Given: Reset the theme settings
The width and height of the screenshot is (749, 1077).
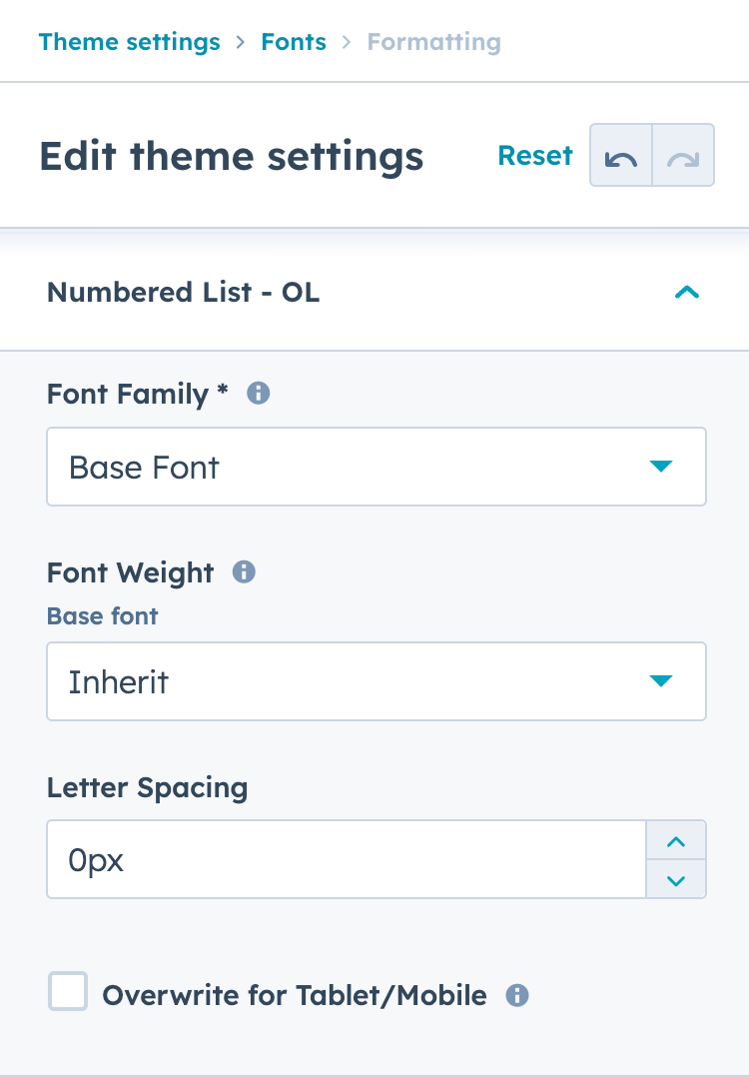Looking at the screenshot, I should click(x=535, y=156).
